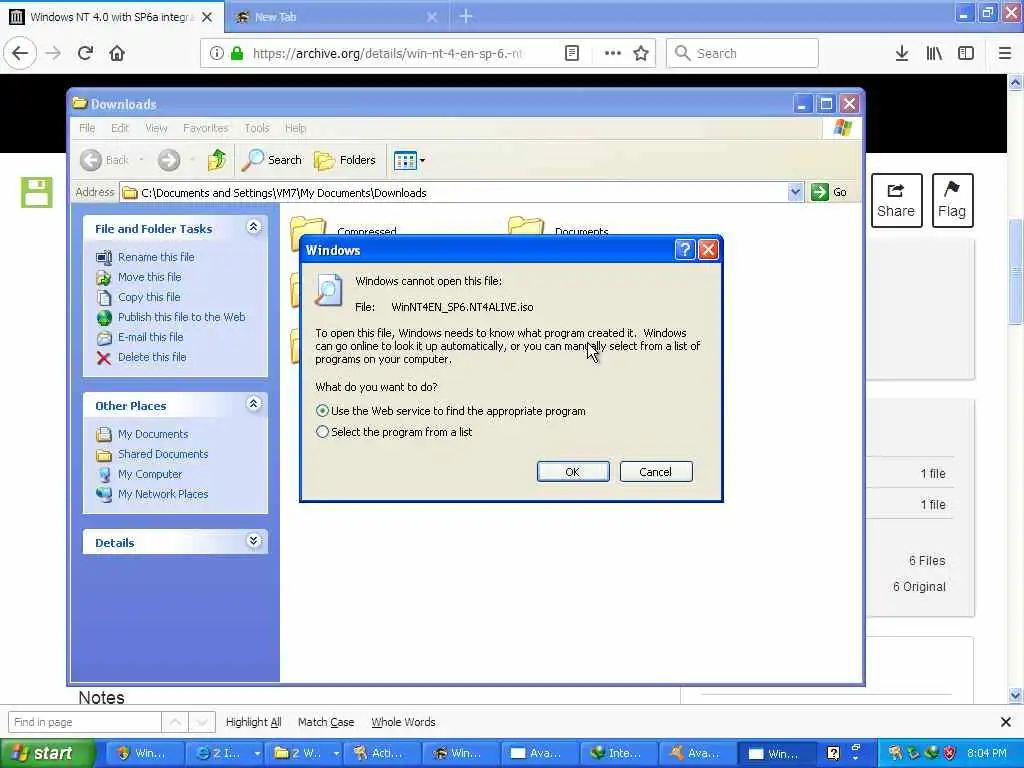Image resolution: width=1024 pixels, height=768 pixels.
Task: Click Firefox URL address field
Action: (x=387, y=53)
